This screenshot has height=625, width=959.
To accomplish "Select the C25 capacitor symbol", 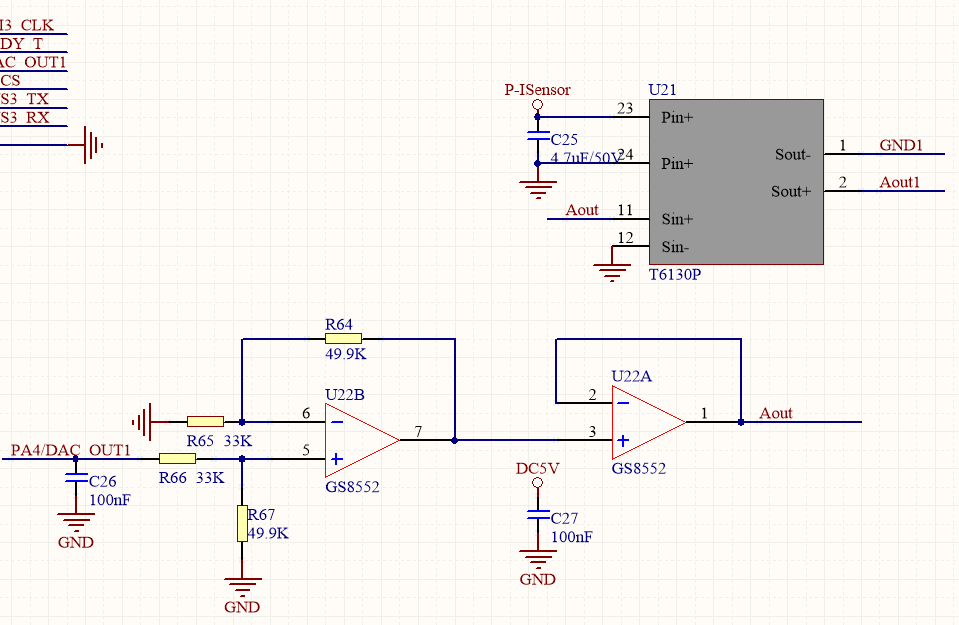I will 538,136.
